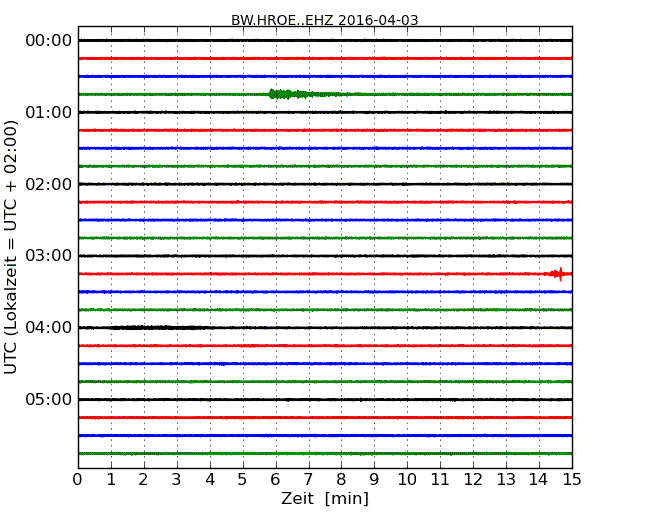Click the x-axis tick label 5
Screen dimensions: 650x520
pyautogui.click(x=243, y=480)
